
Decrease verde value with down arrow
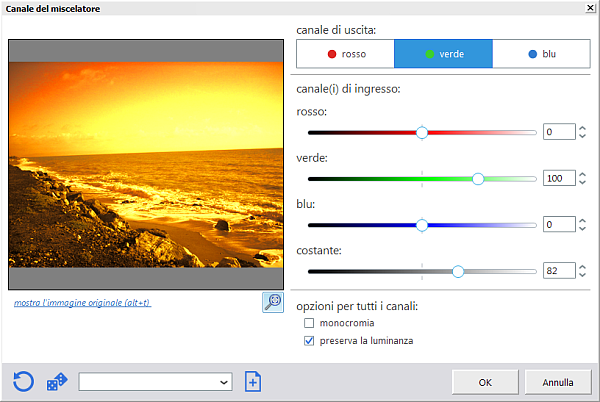coord(583,183)
